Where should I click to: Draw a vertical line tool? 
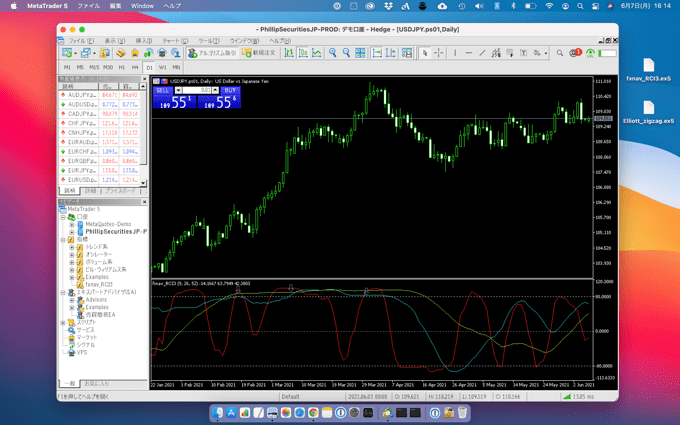pyautogui.click(x=455, y=53)
